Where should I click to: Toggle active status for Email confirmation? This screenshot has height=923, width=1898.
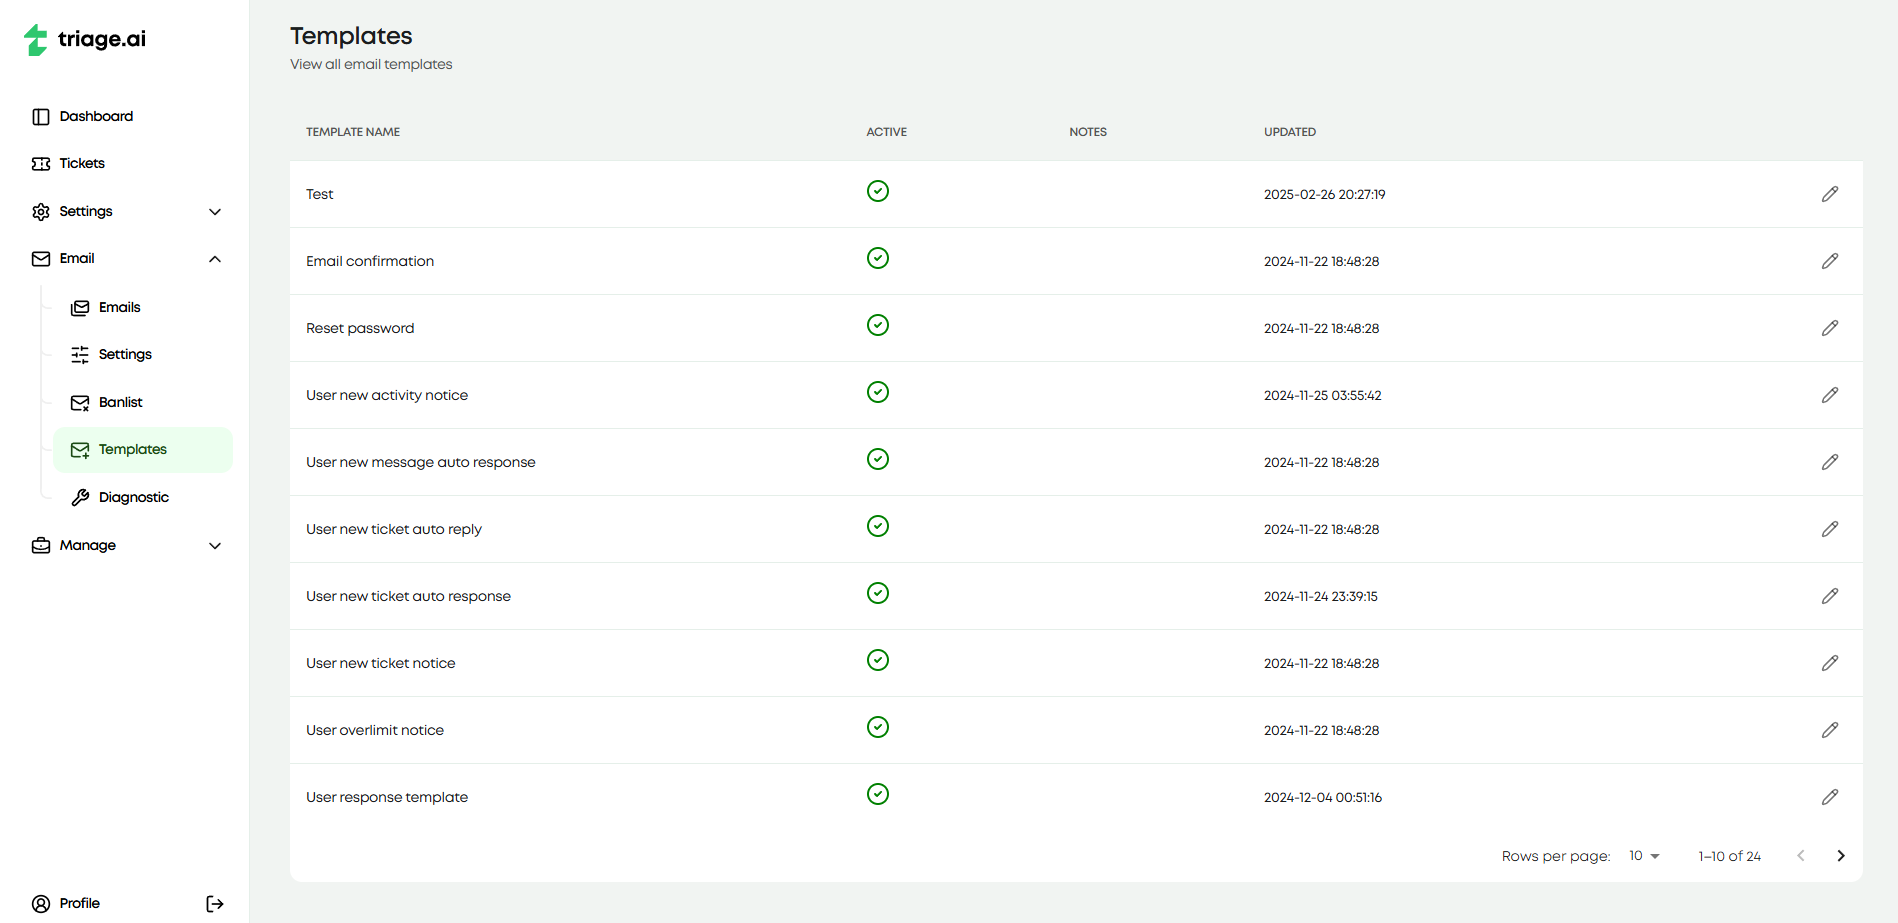coord(877,257)
